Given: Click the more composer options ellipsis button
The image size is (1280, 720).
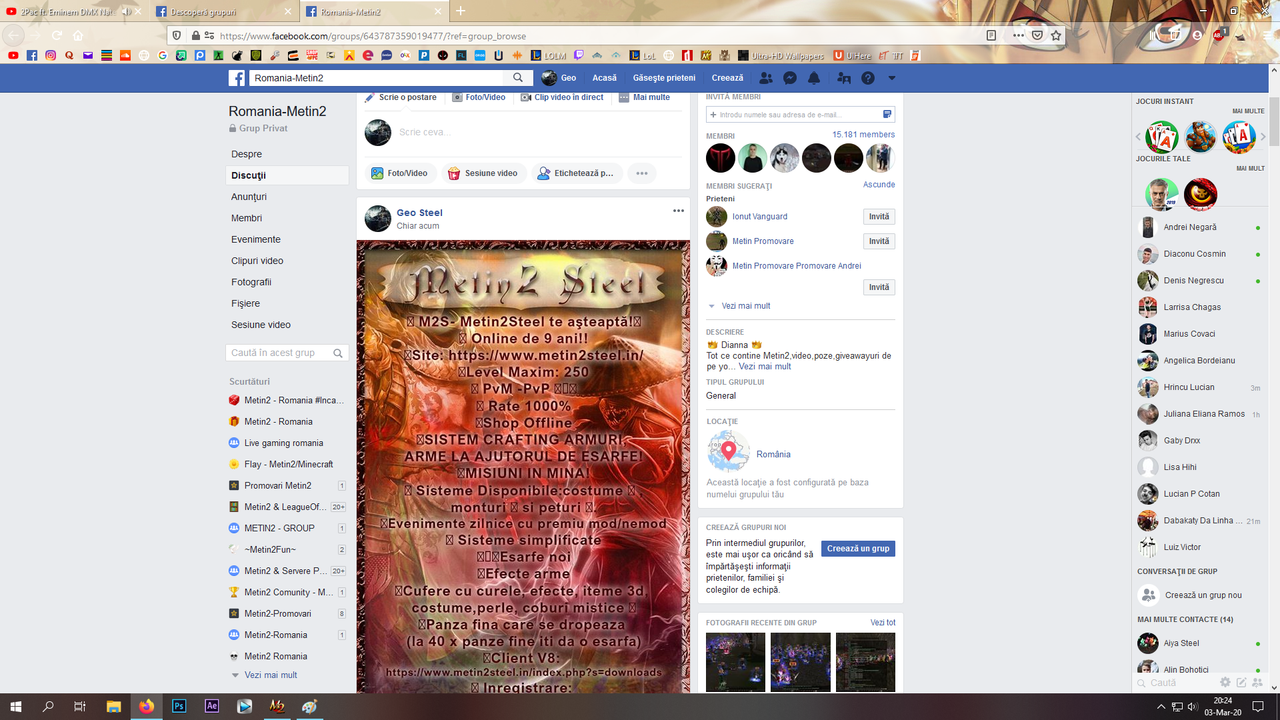Looking at the screenshot, I should (642, 173).
